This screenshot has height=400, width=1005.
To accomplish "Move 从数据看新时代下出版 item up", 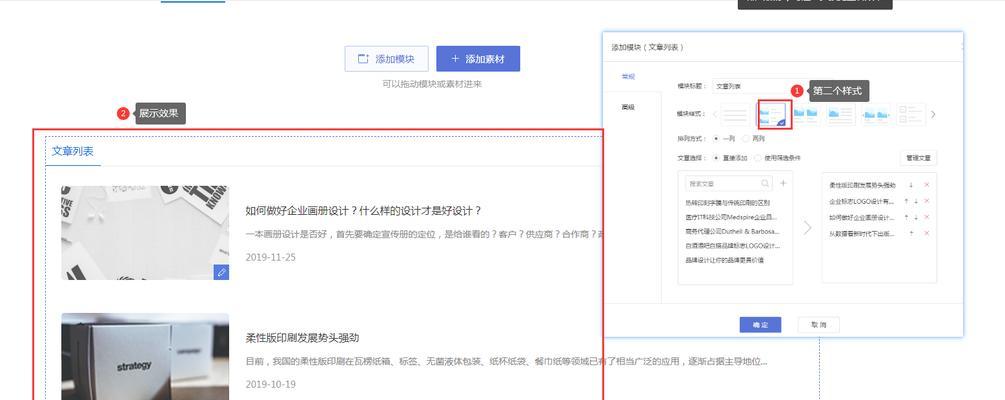I will (x=911, y=234).
